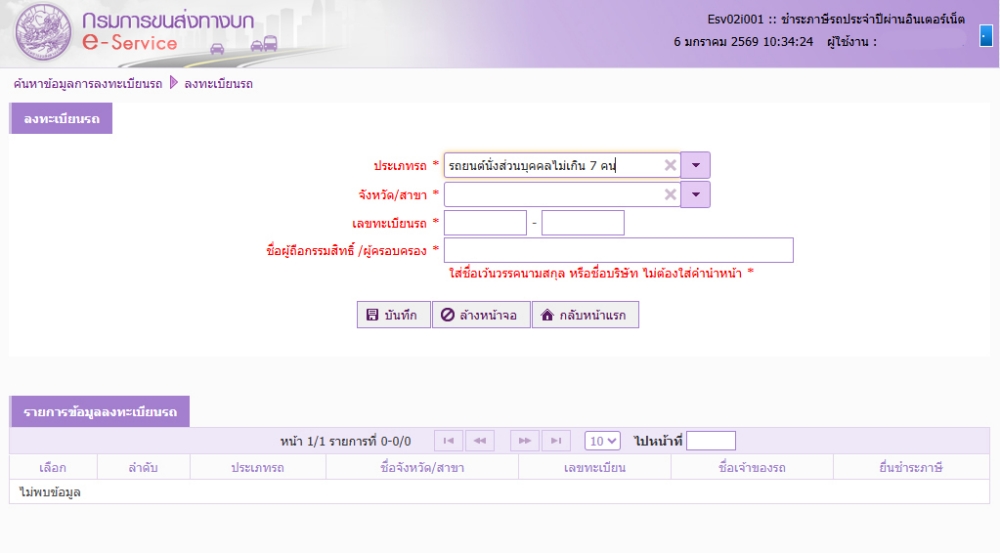Viewport: 1000px width, 553px height.
Task: Select the ลงทะเบียนรถ section tab
Action: [x=61, y=119]
